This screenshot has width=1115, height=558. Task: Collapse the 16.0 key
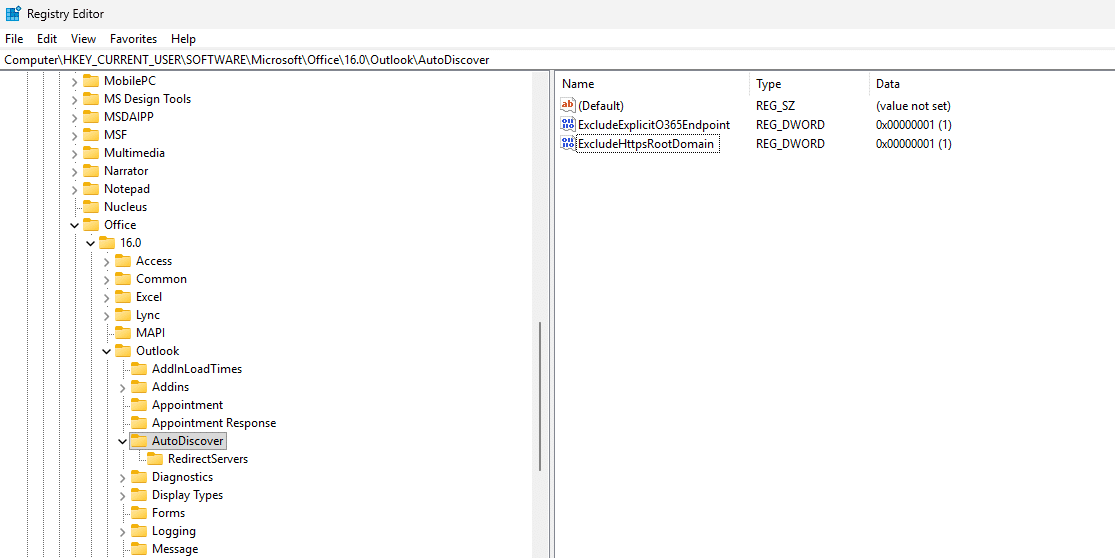[90, 243]
